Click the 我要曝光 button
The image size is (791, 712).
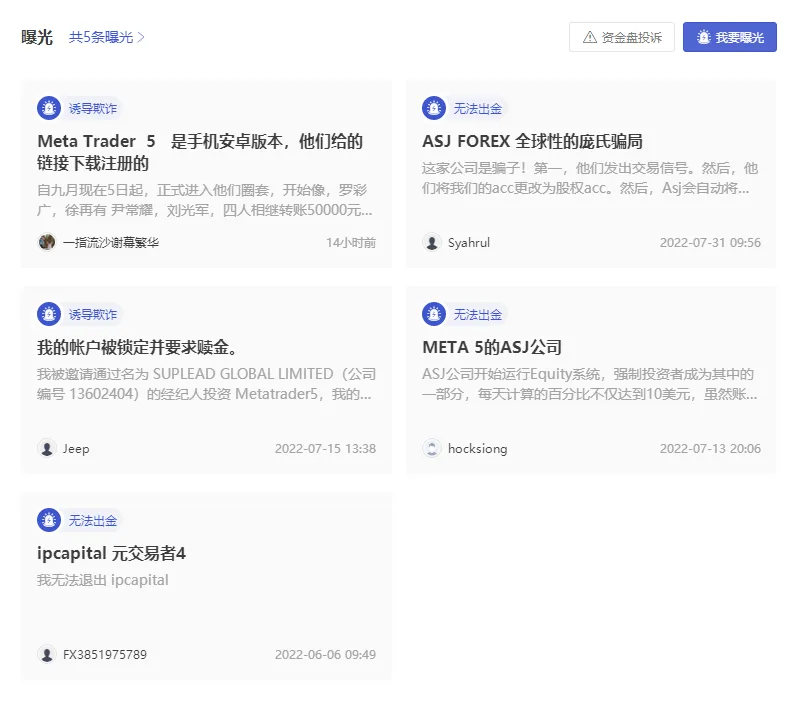[729, 37]
